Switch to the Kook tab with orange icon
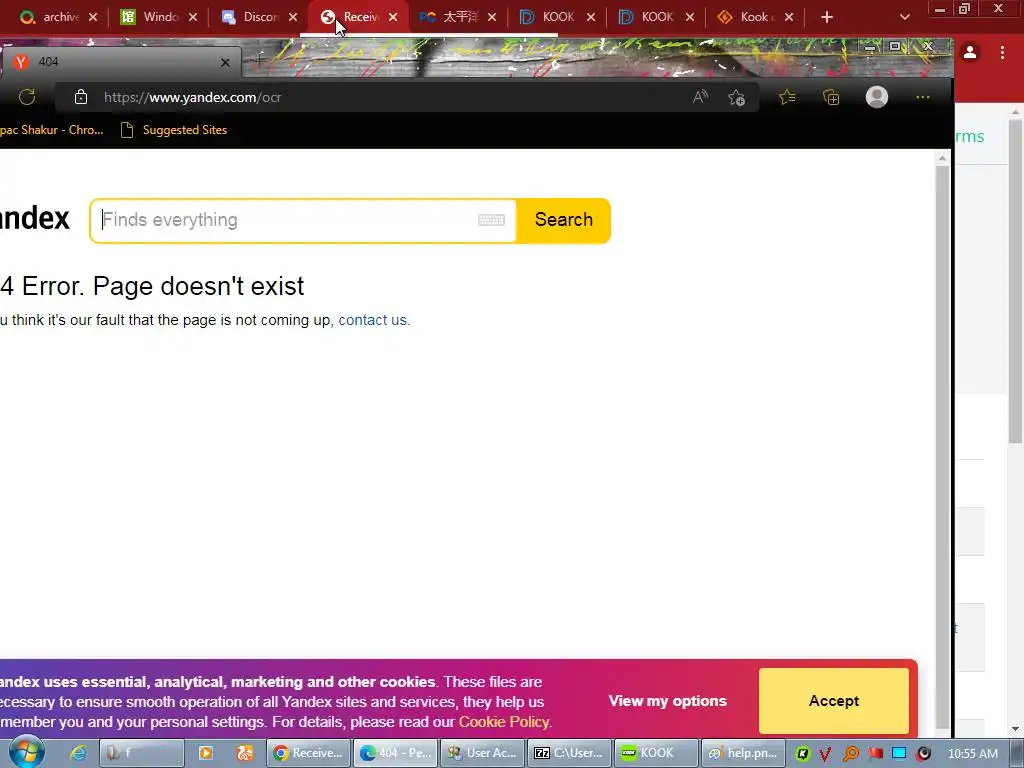The height and width of the screenshot is (768, 1024). point(755,17)
